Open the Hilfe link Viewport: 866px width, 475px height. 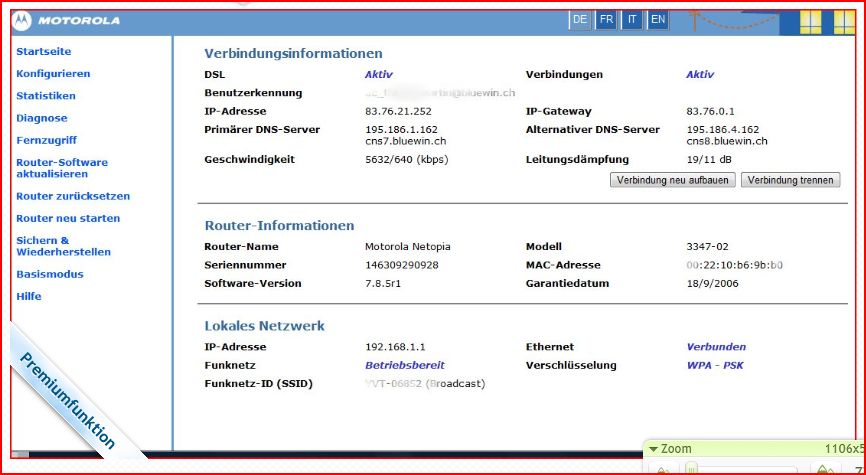pyautogui.click(x=29, y=296)
